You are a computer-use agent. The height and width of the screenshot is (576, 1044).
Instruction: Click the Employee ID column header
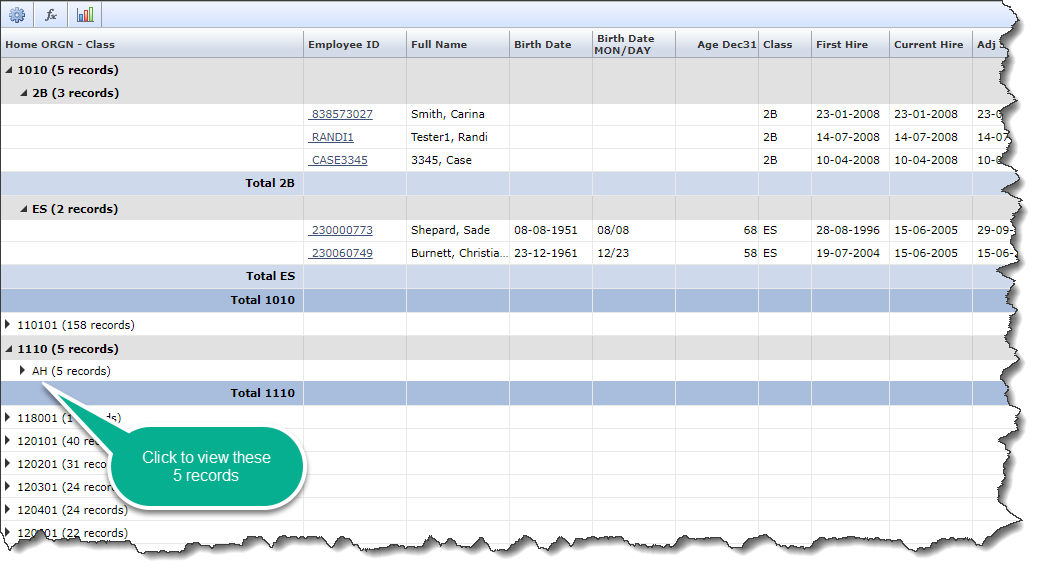[344, 45]
